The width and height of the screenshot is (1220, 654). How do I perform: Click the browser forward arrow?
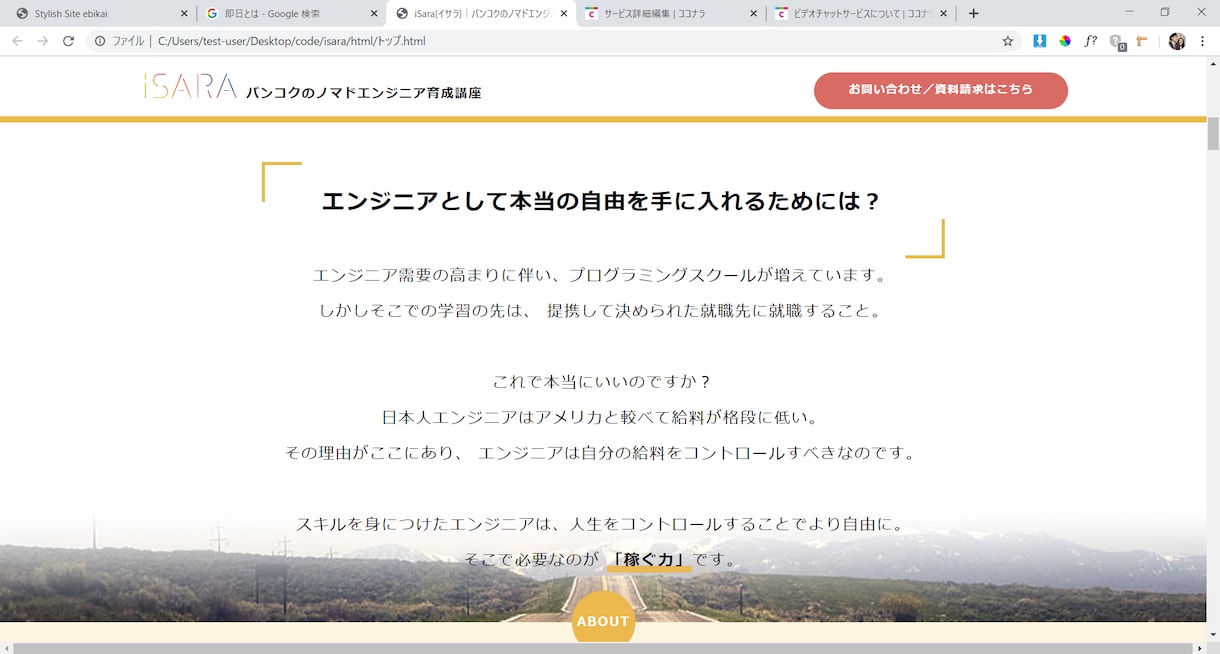pyautogui.click(x=42, y=41)
